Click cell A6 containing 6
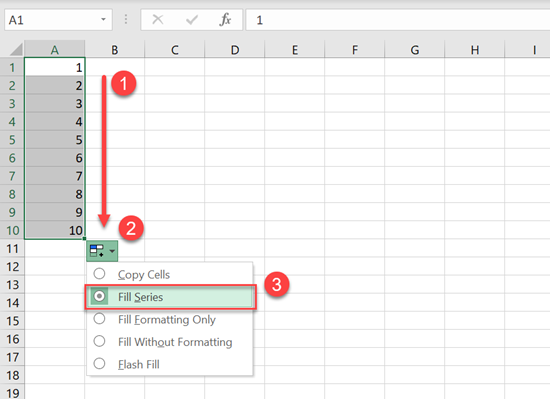The image size is (550, 399). pos(55,158)
